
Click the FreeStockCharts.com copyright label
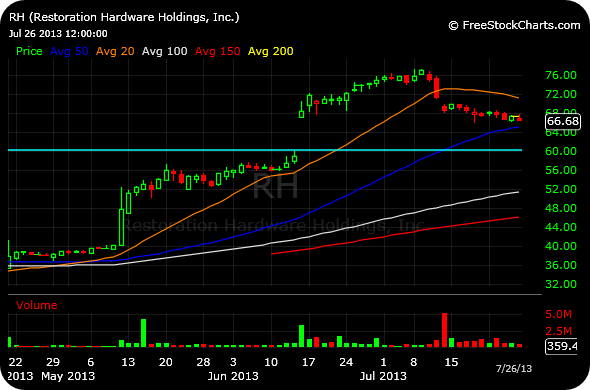pos(514,25)
